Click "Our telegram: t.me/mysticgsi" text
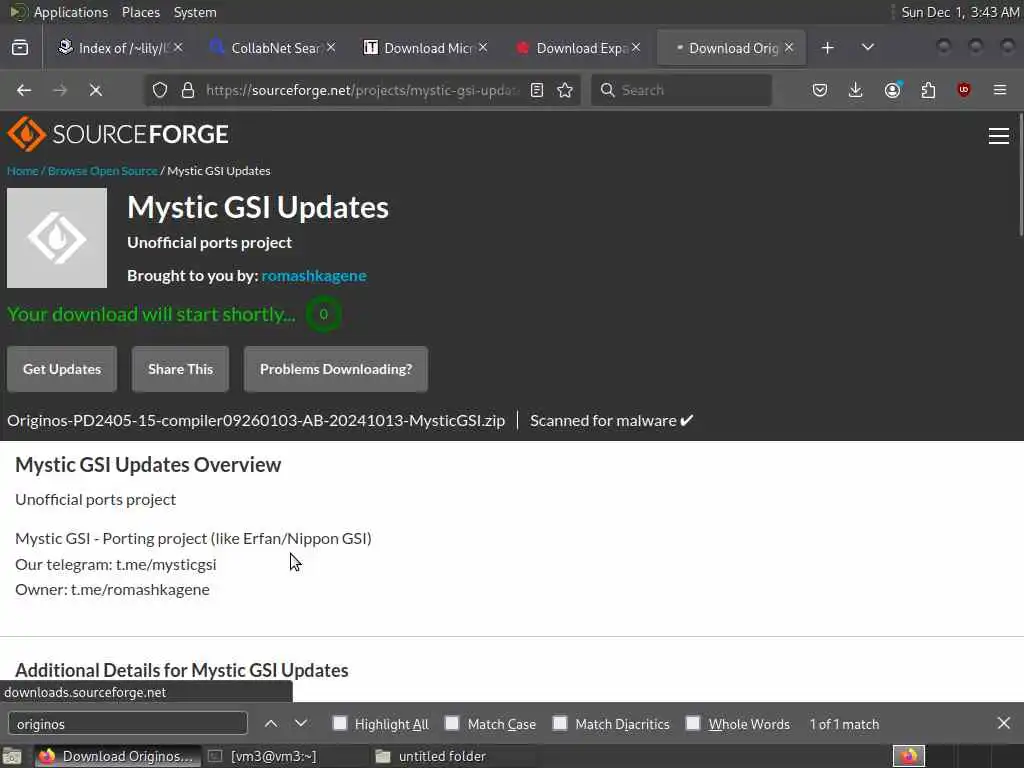 (116, 564)
